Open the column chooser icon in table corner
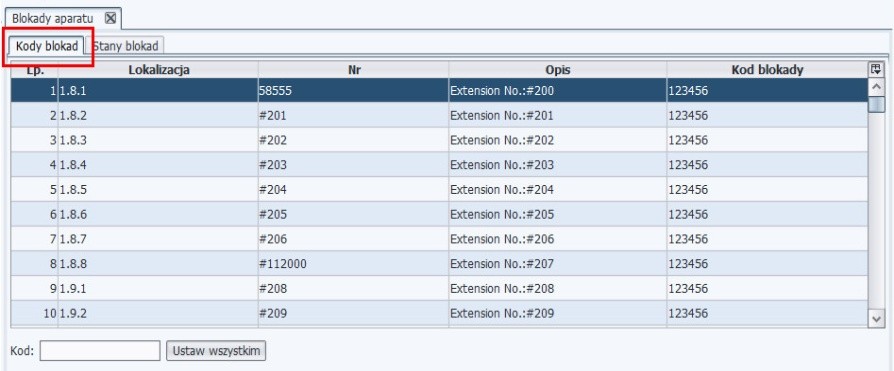The height and width of the screenshot is (371, 894). pyautogui.click(x=875, y=70)
